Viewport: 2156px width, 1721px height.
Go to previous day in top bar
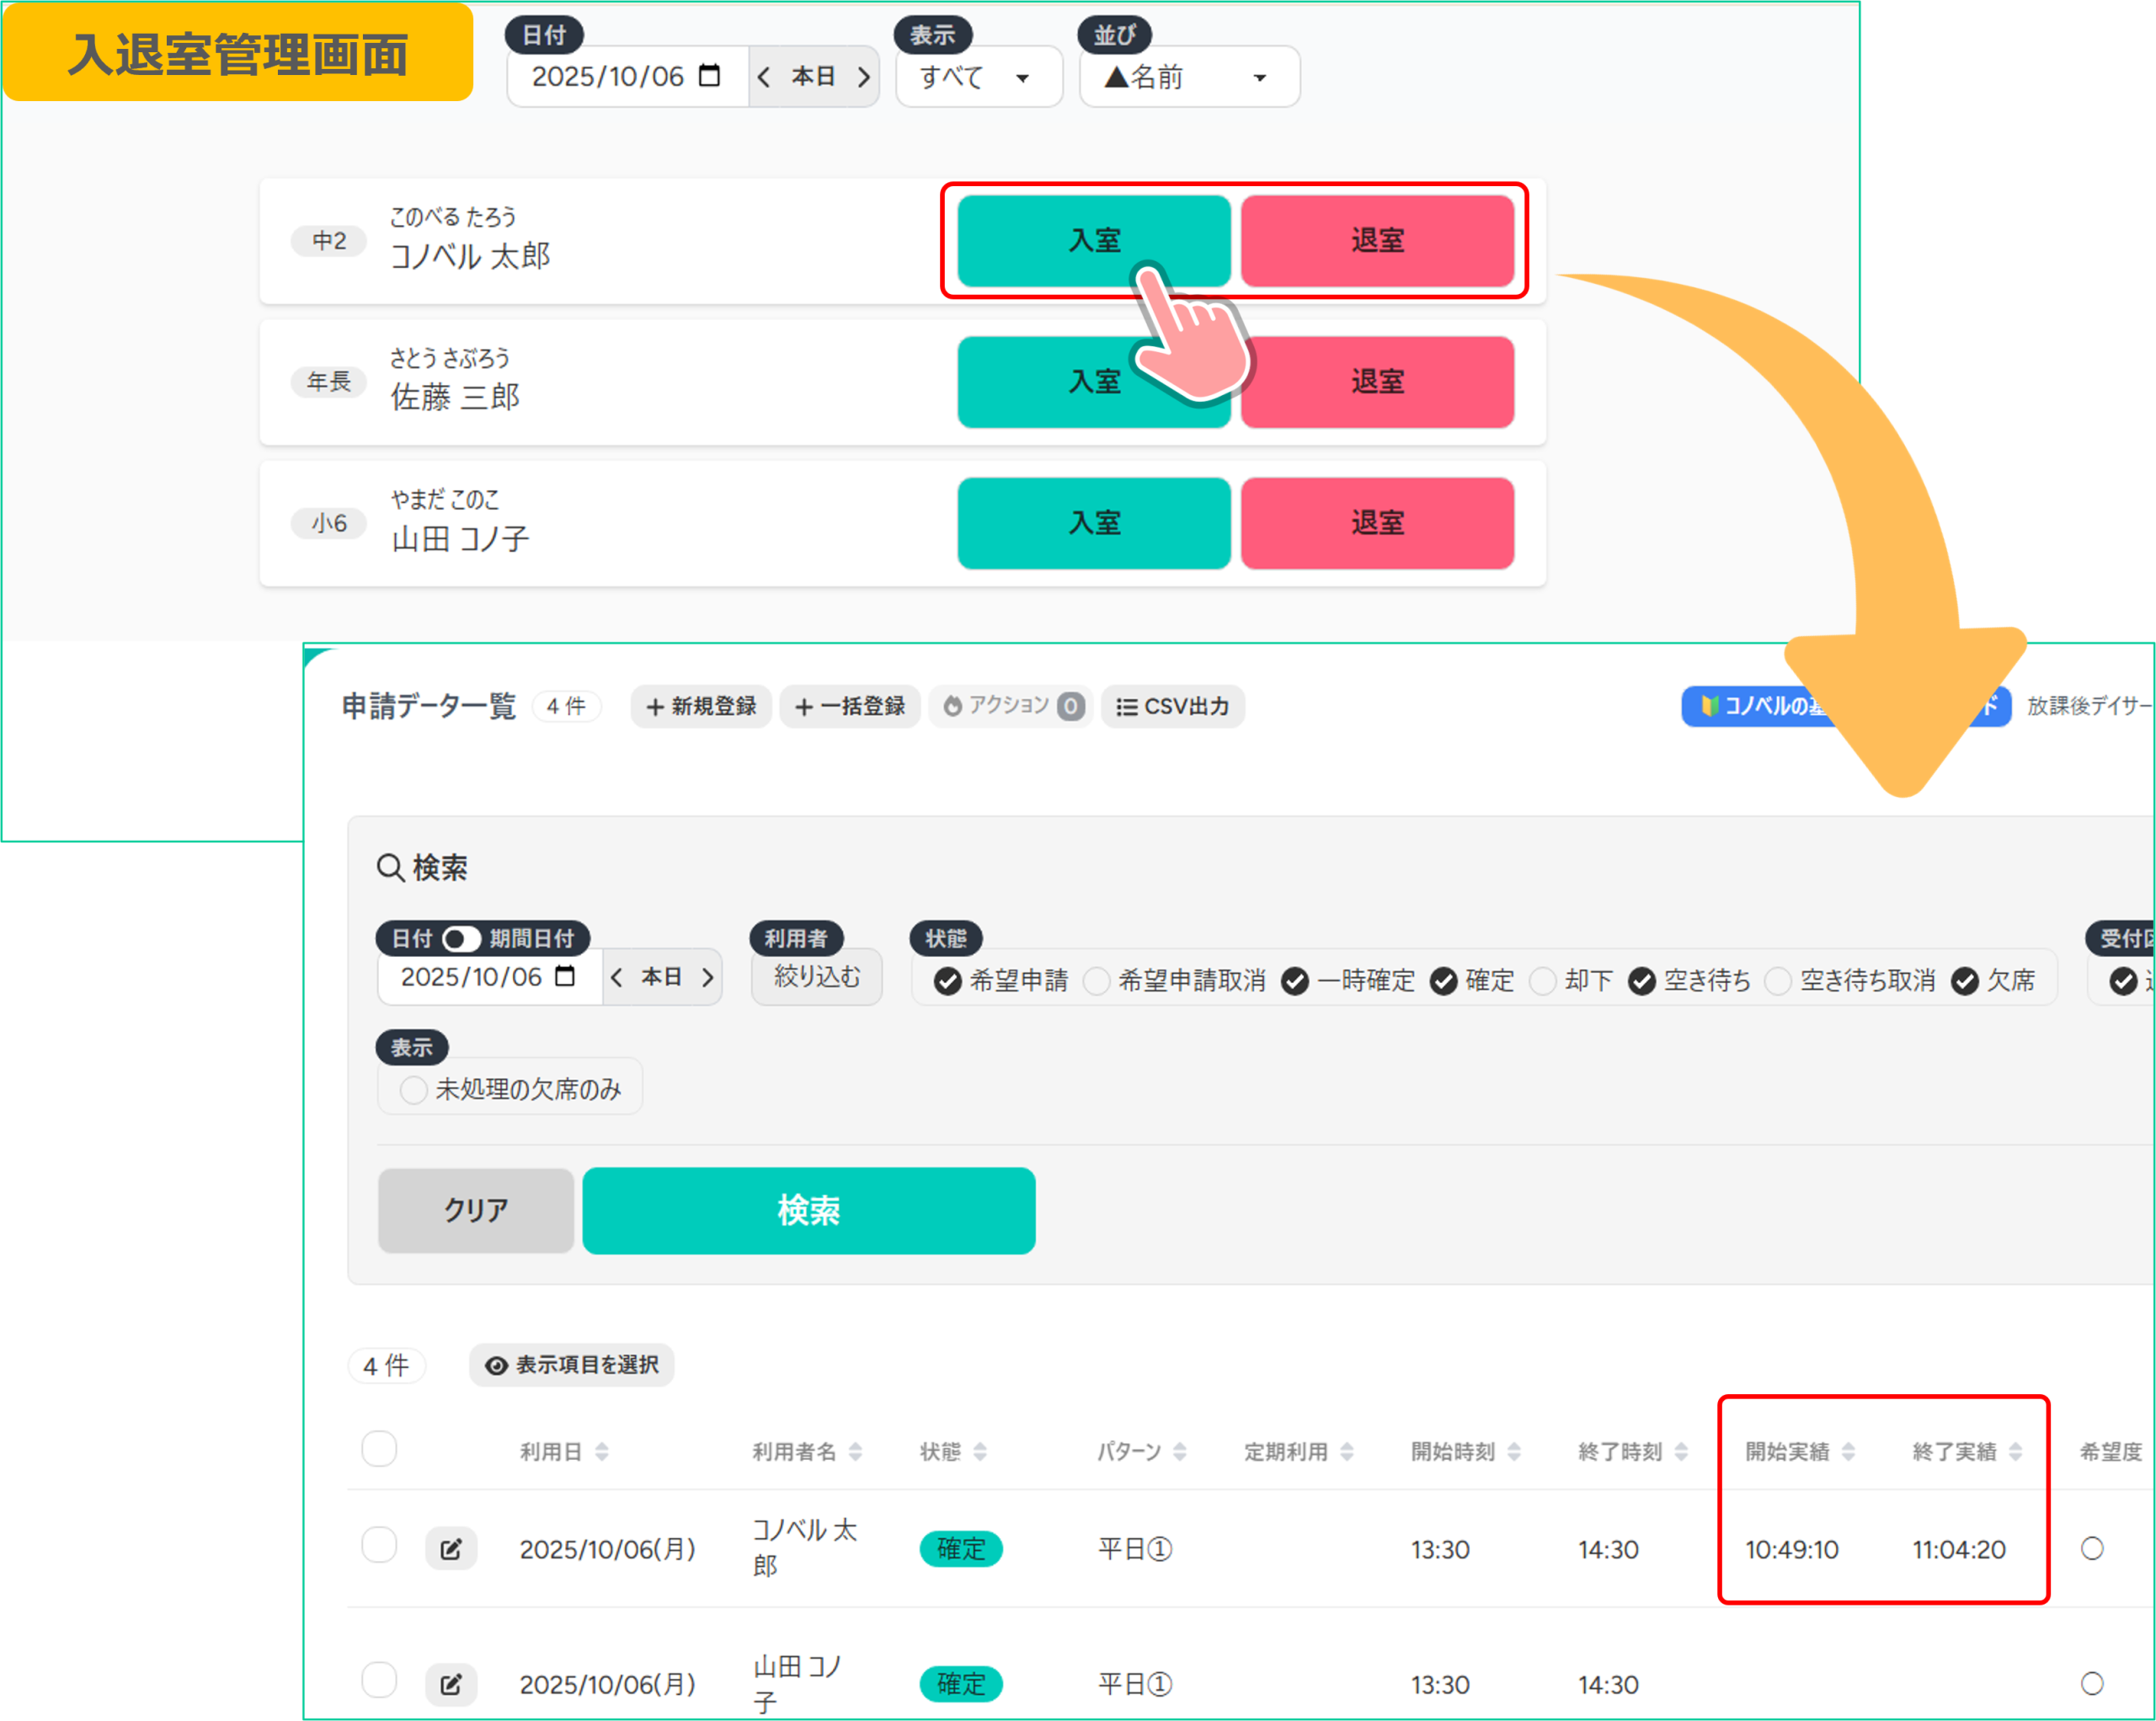(x=764, y=77)
